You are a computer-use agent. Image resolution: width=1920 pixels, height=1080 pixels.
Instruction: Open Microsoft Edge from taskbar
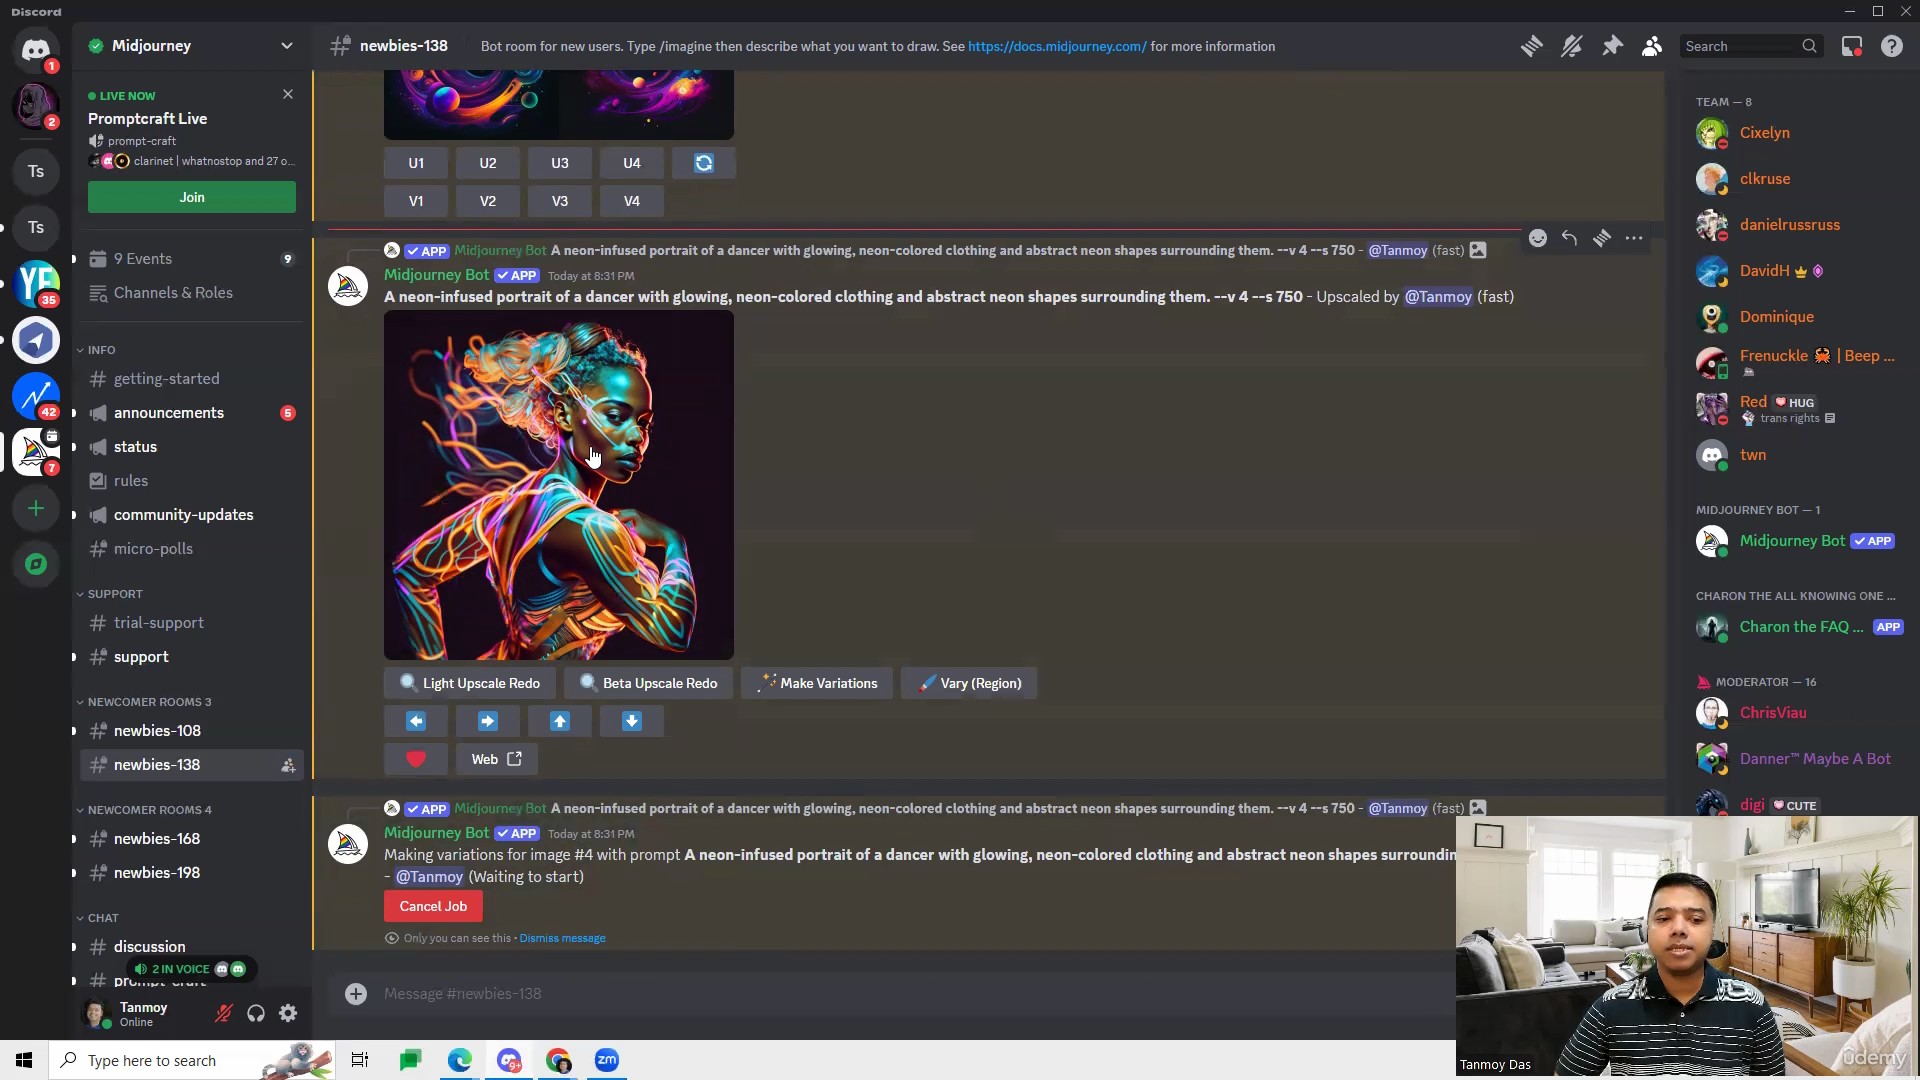(x=459, y=1060)
